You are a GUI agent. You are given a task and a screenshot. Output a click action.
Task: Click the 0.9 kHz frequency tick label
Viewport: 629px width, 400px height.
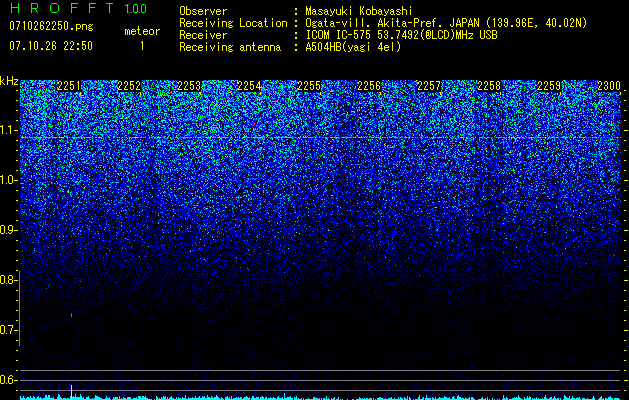[x=7, y=230]
